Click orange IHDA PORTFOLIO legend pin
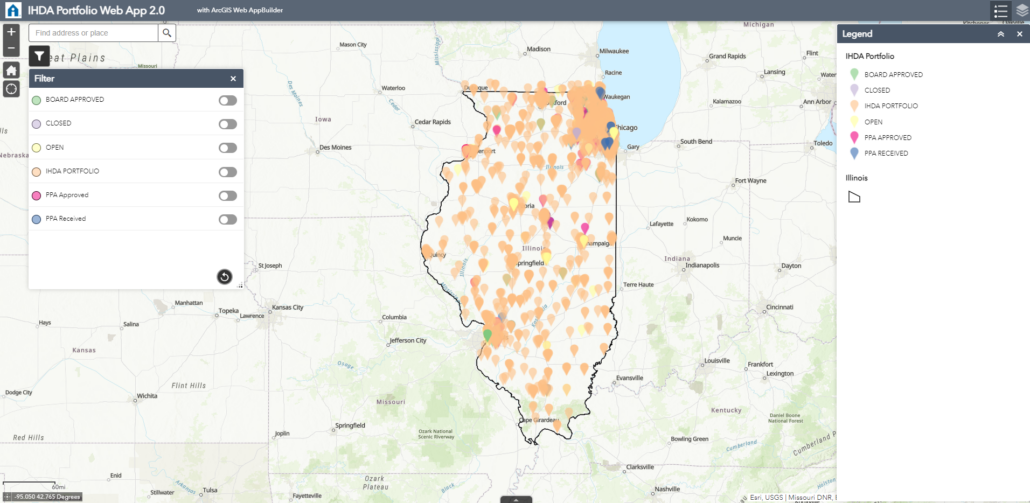 pyautogui.click(x=854, y=106)
